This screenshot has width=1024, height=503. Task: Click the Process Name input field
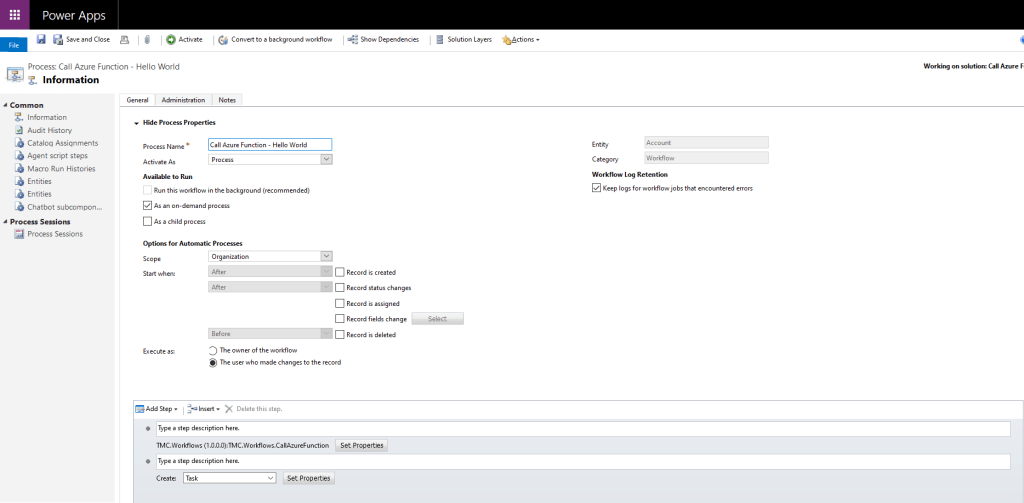click(x=270, y=144)
